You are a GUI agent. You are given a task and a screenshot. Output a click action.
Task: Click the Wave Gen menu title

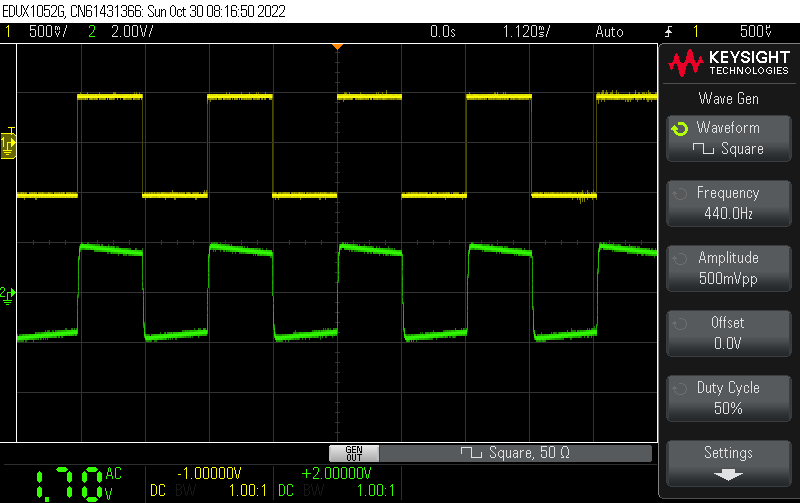pyautogui.click(x=727, y=98)
